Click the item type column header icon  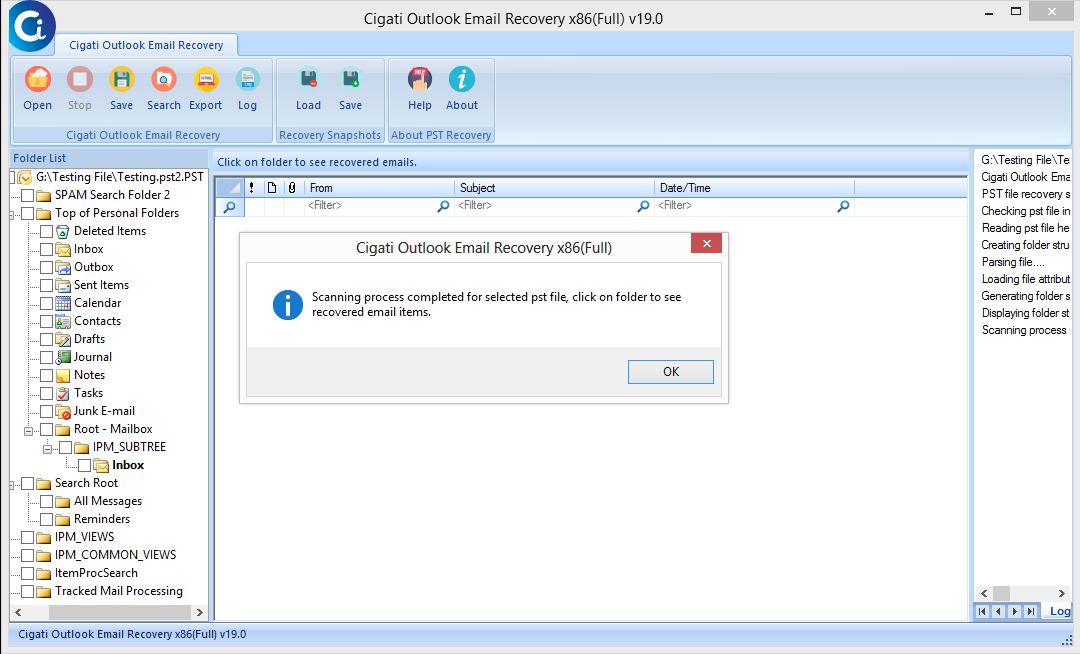click(272, 188)
